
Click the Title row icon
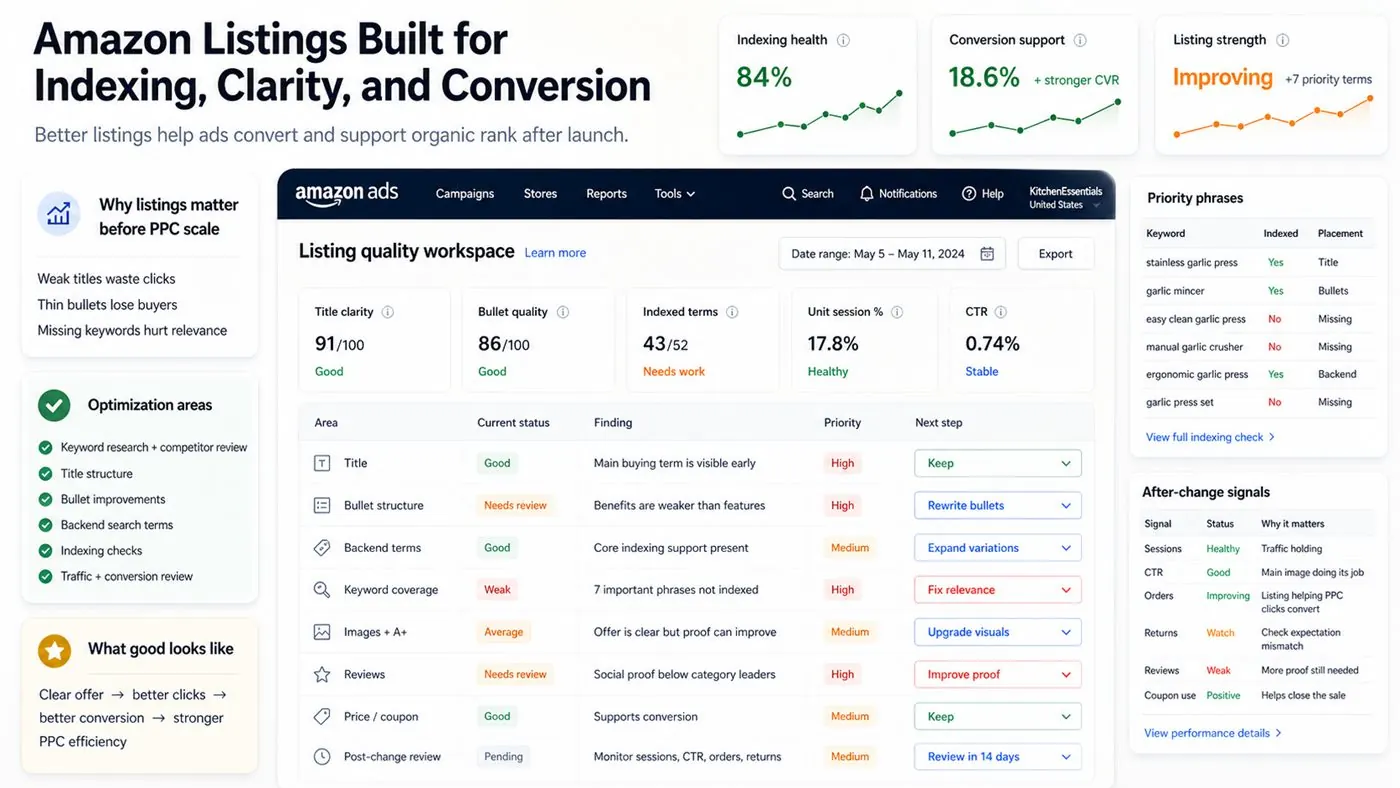[x=322, y=463]
